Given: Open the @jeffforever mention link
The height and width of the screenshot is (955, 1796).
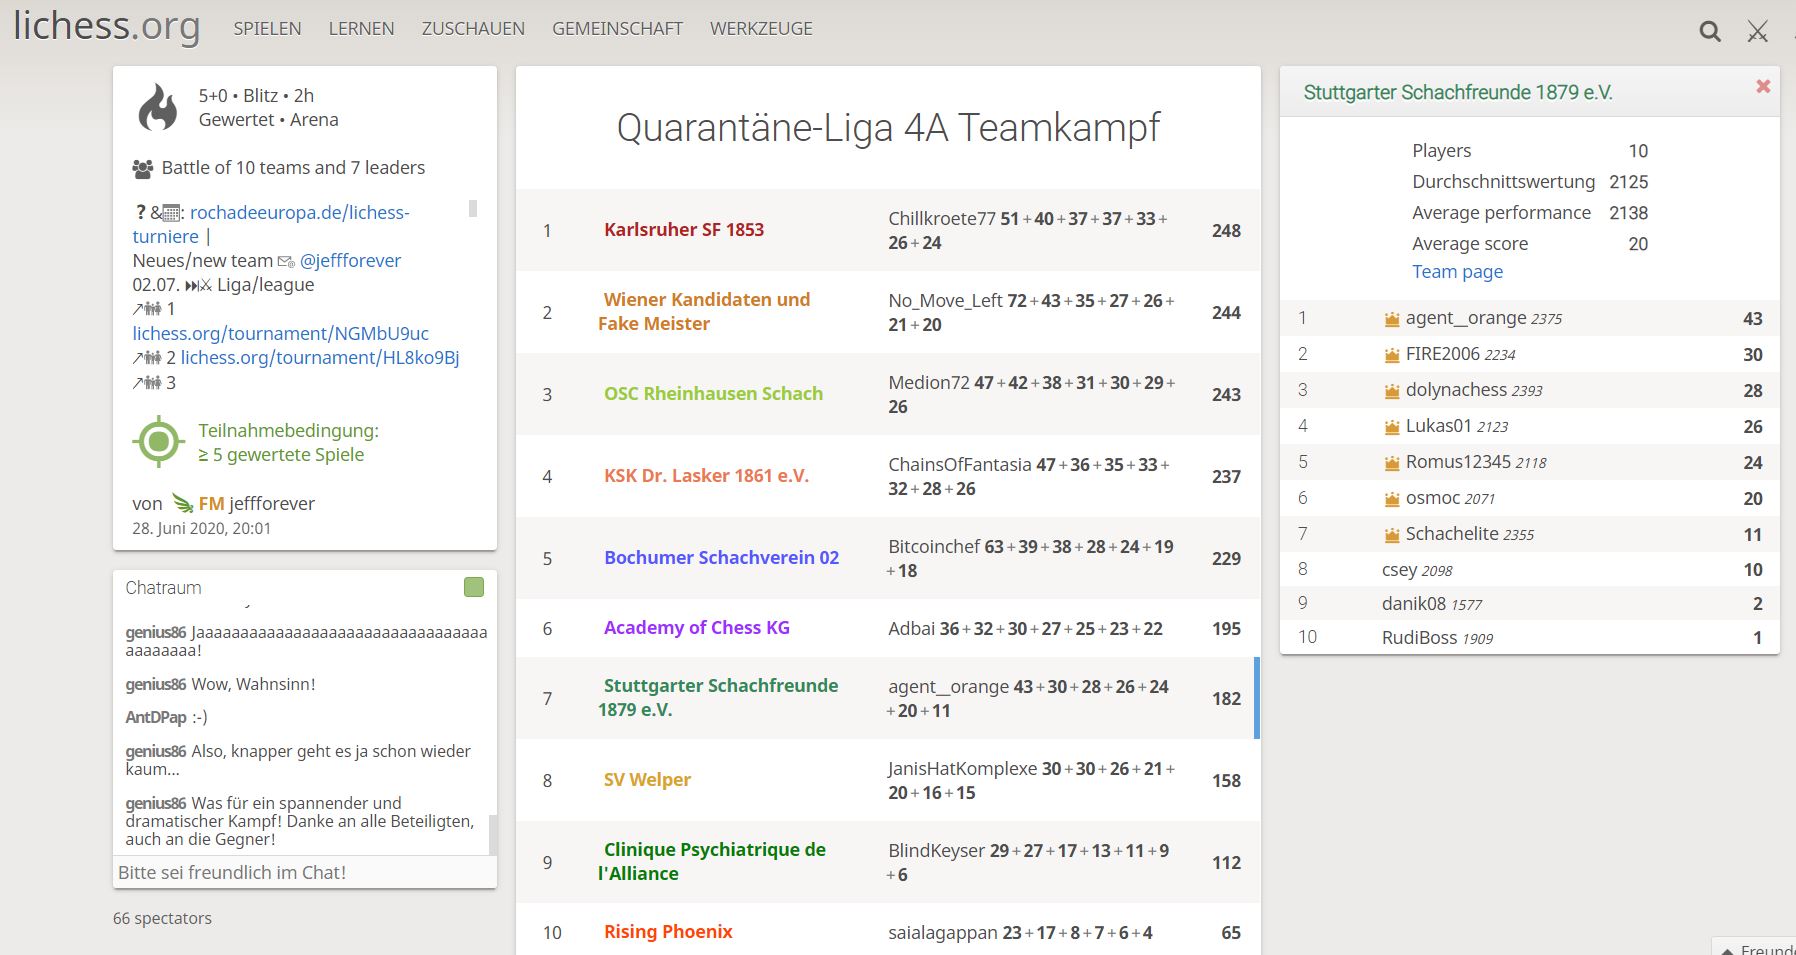Looking at the screenshot, I should coord(350,260).
